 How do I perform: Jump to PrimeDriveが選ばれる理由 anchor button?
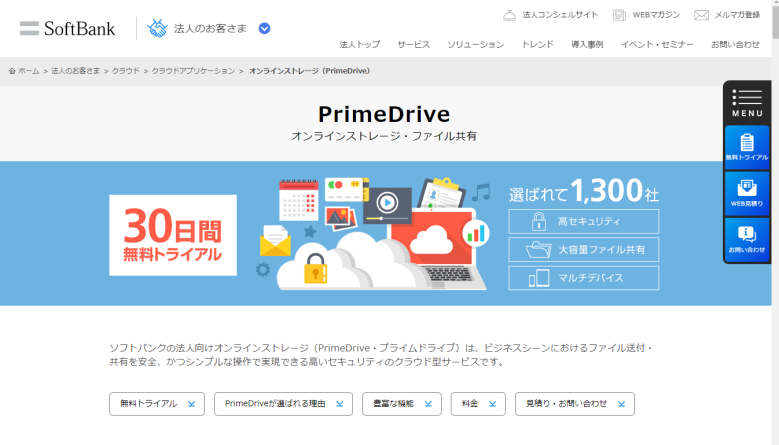(283, 404)
